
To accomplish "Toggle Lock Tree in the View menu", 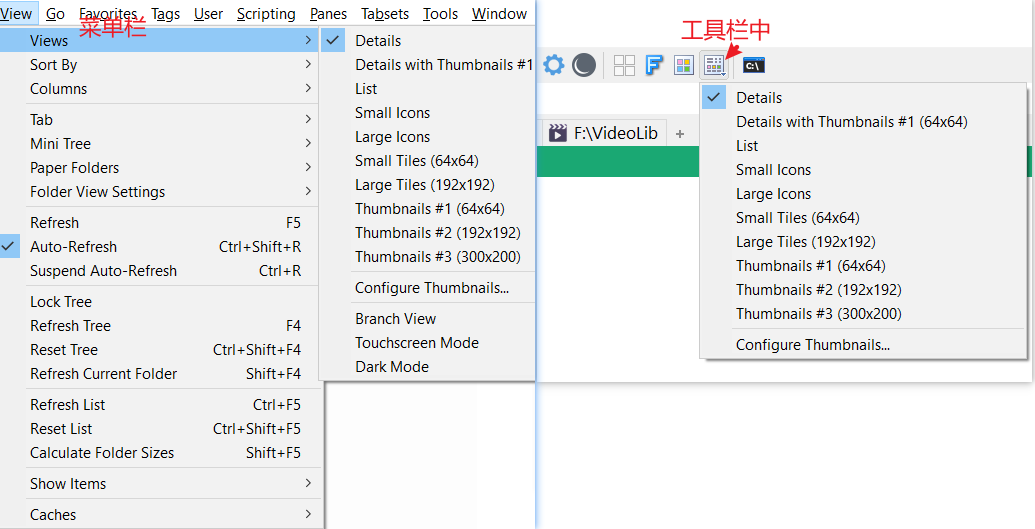I will 159,302.
